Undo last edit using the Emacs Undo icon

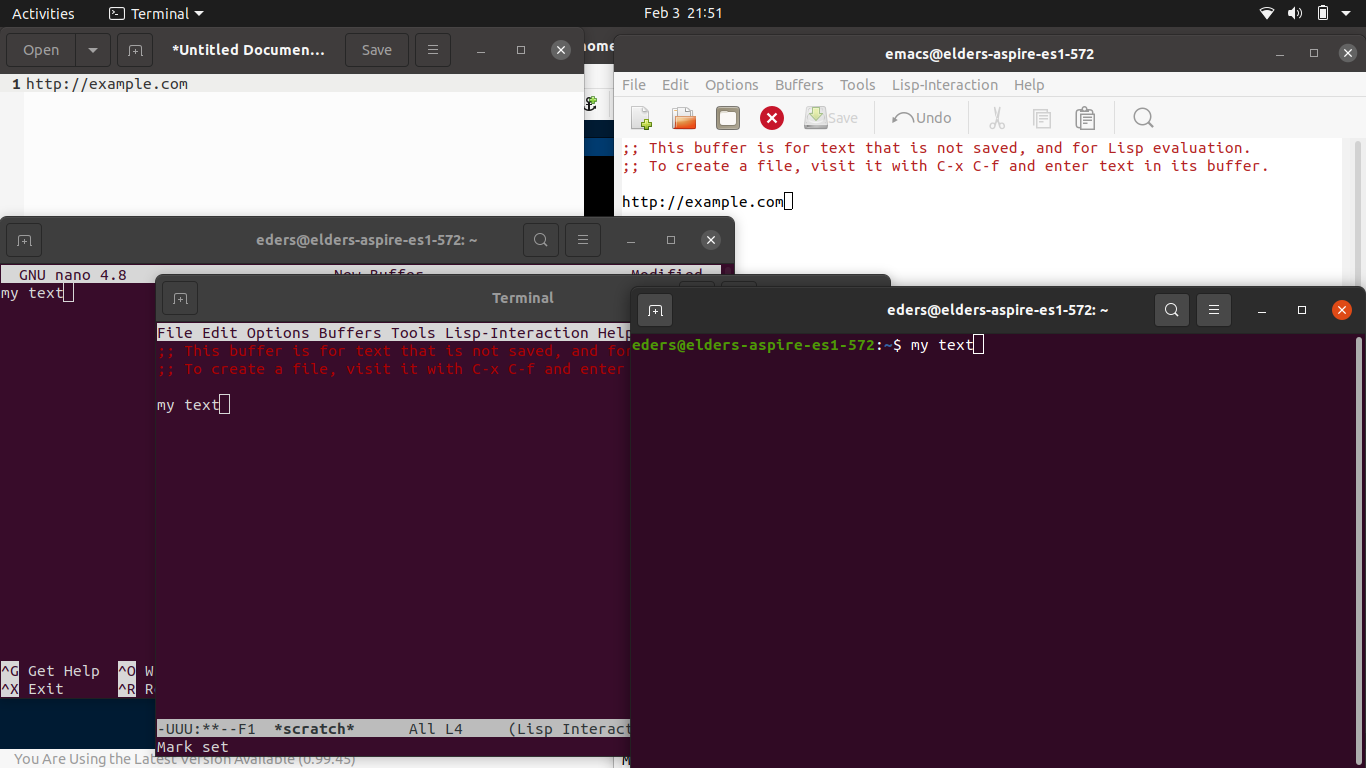click(x=920, y=118)
